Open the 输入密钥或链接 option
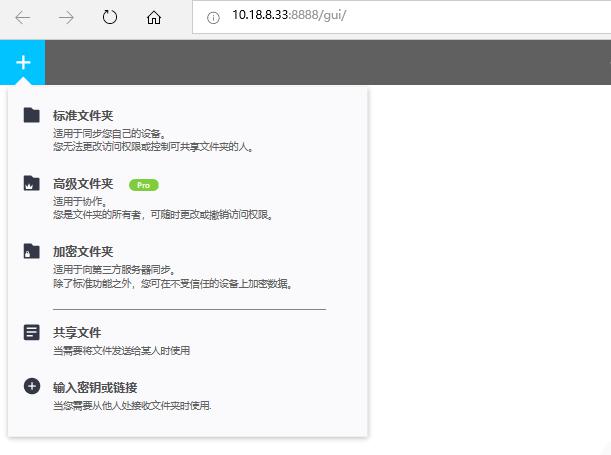This screenshot has height=455, width=611. pos(95,387)
